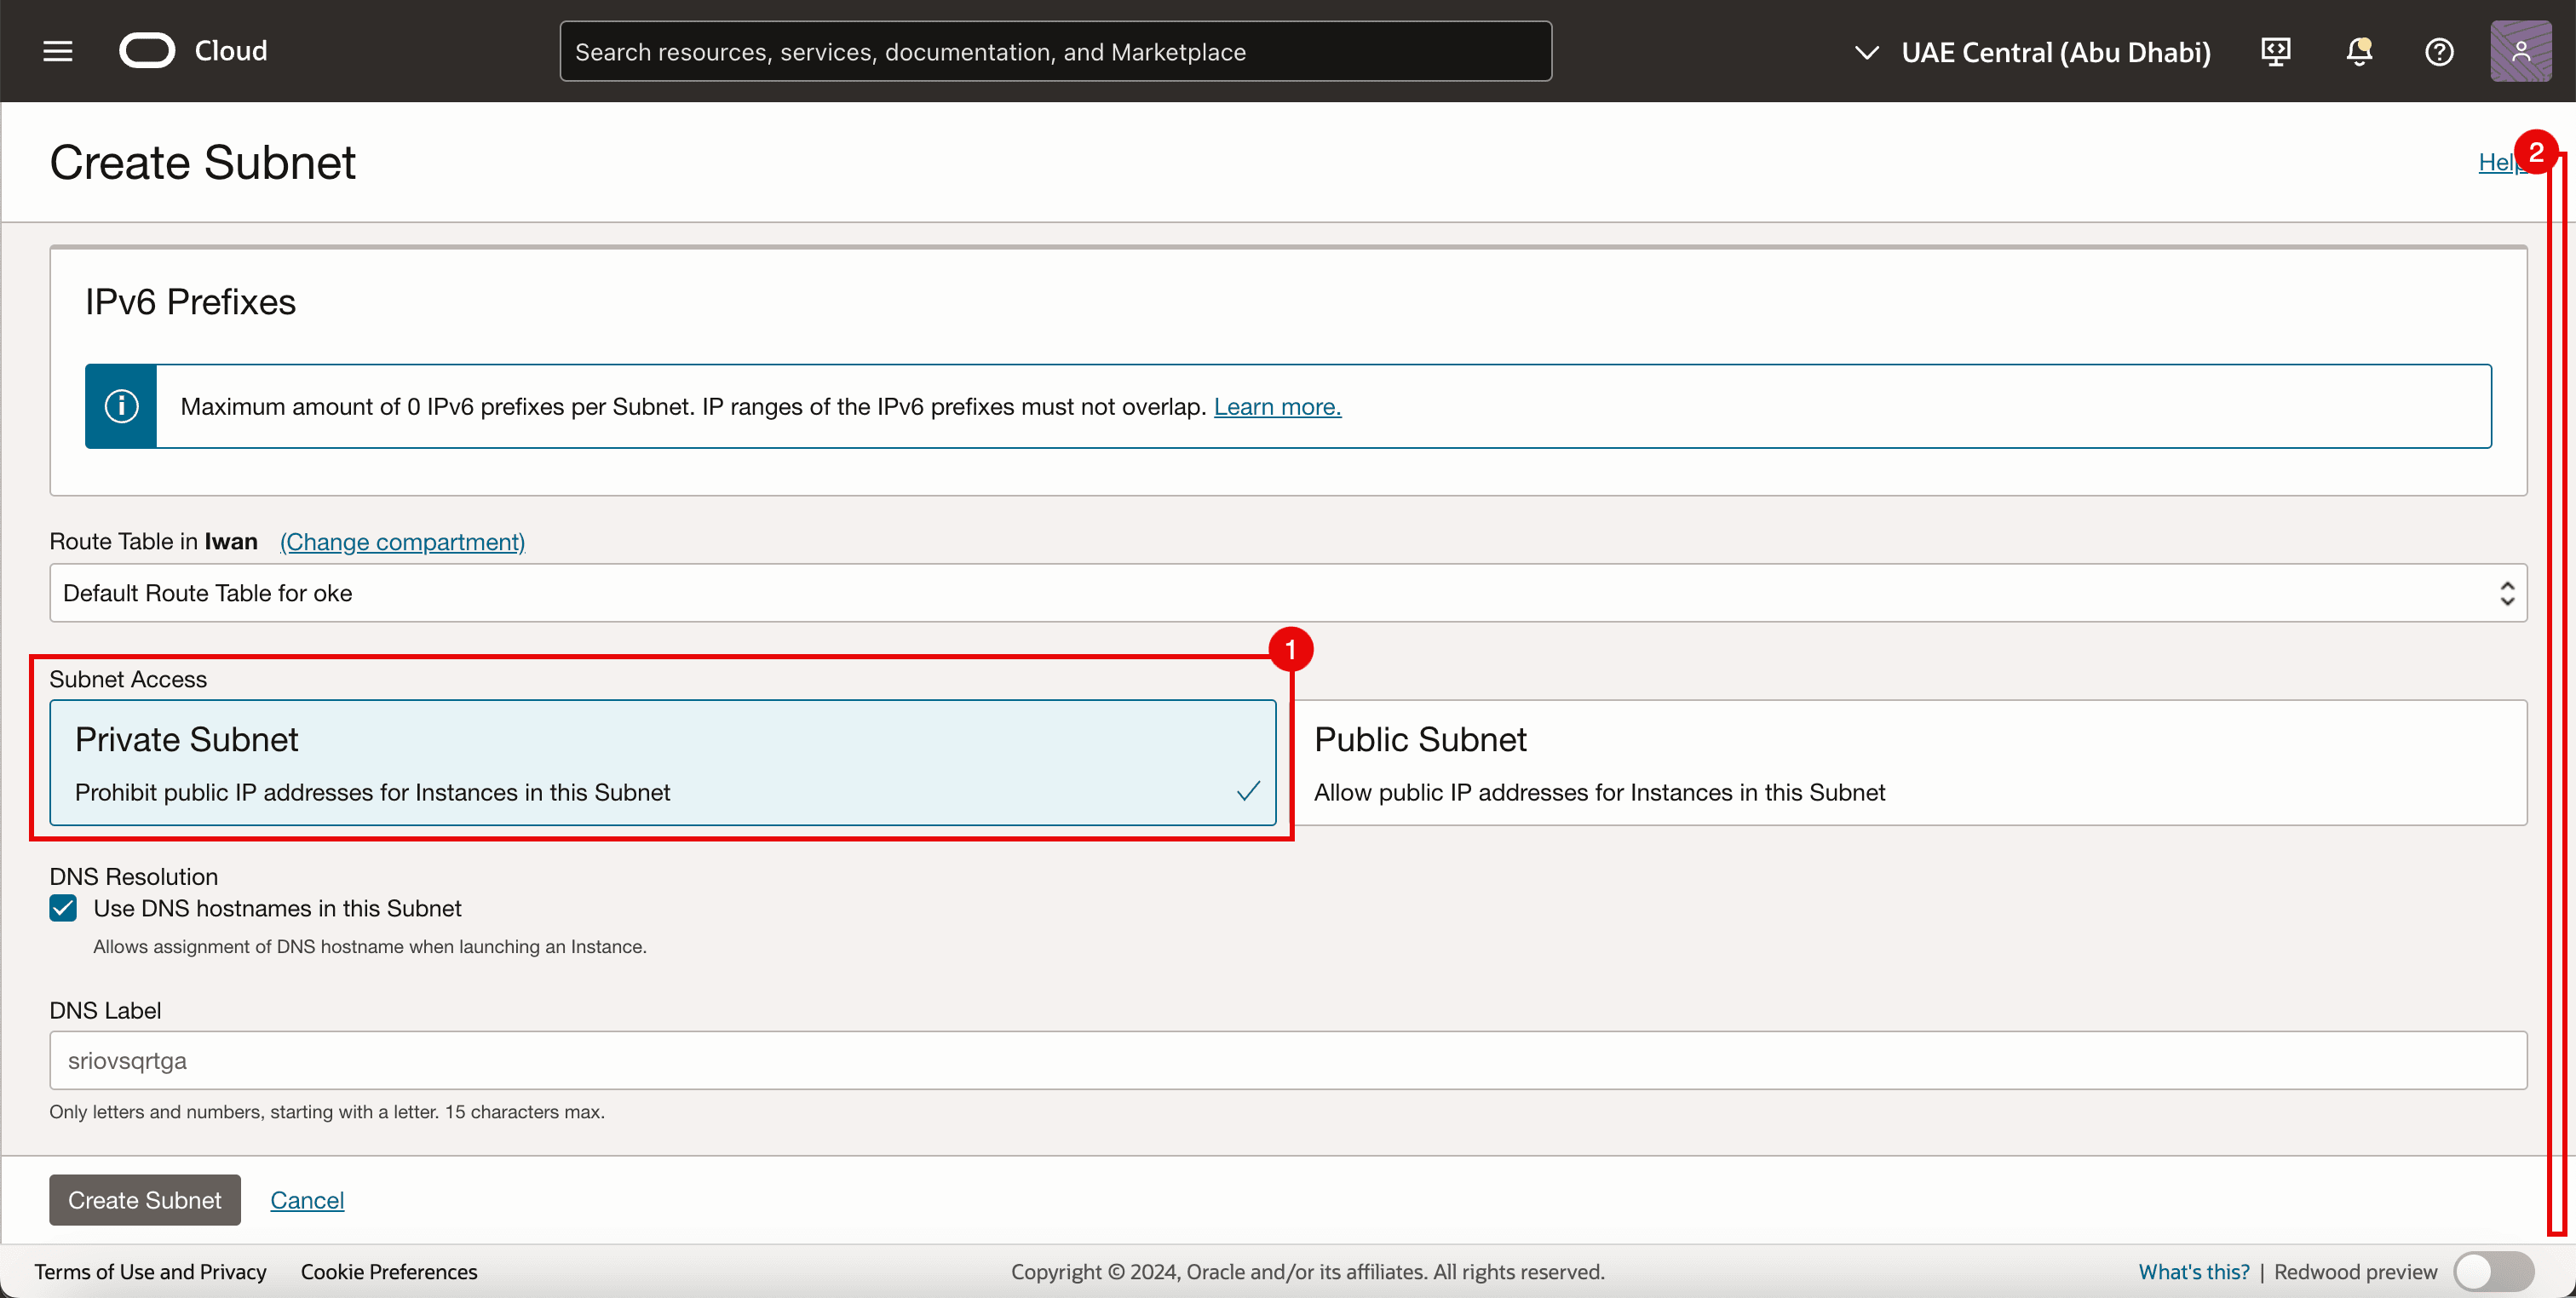The height and width of the screenshot is (1298, 2576).
Task: Expand the UAE Central region menu
Action: 2055,52
